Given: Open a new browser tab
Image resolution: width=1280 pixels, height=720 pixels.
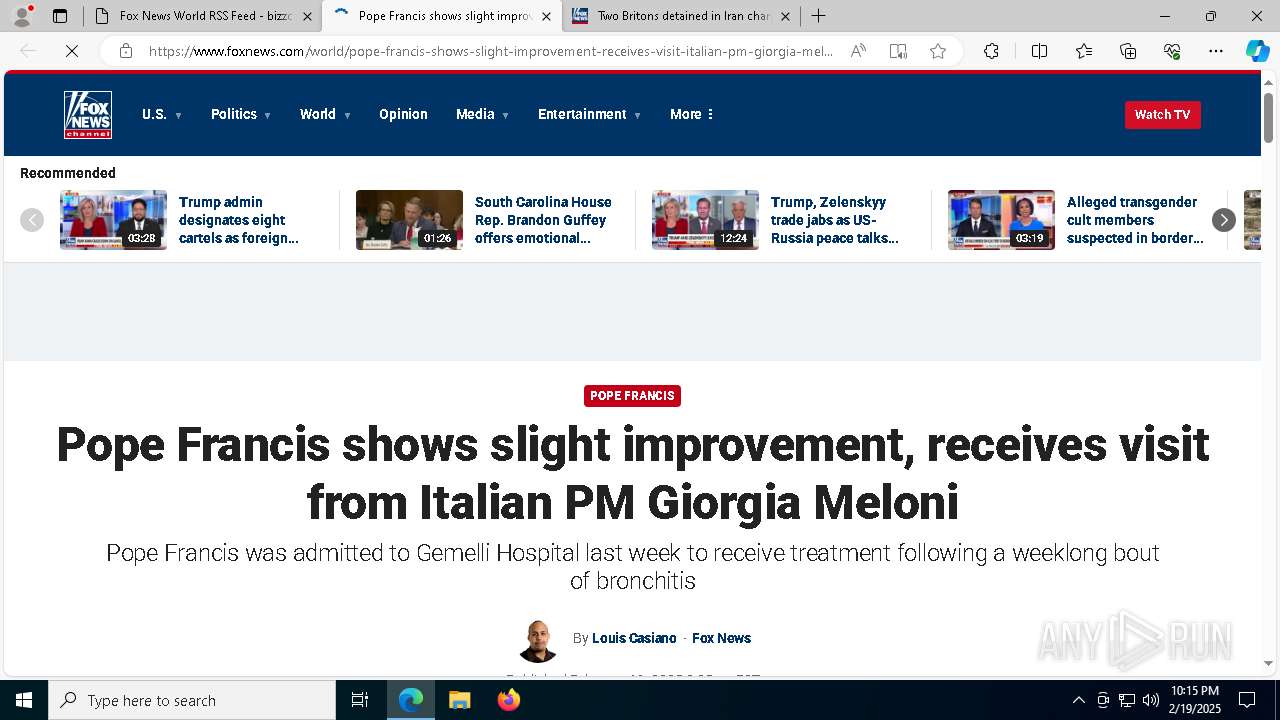Looking at the screenshot, I should [818, 16].
